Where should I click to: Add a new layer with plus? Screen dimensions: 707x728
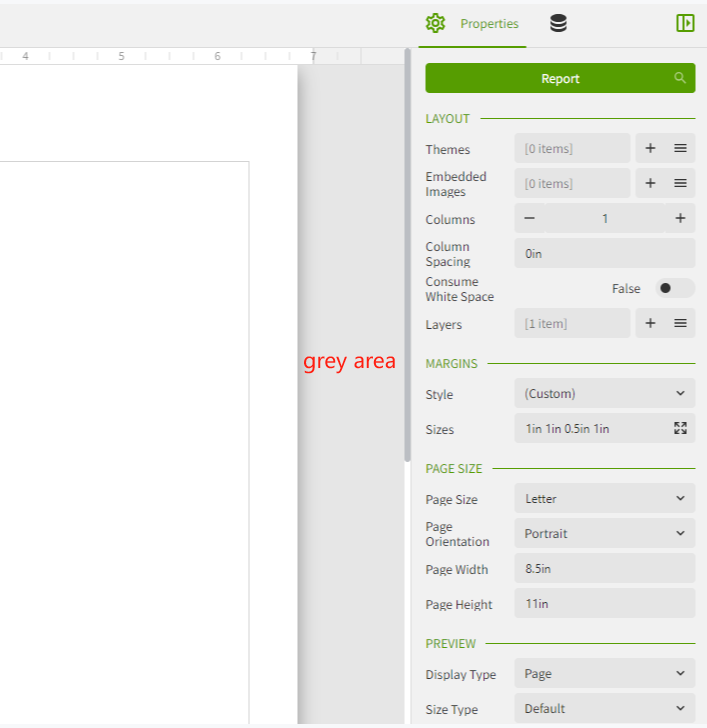pos(650,324)
